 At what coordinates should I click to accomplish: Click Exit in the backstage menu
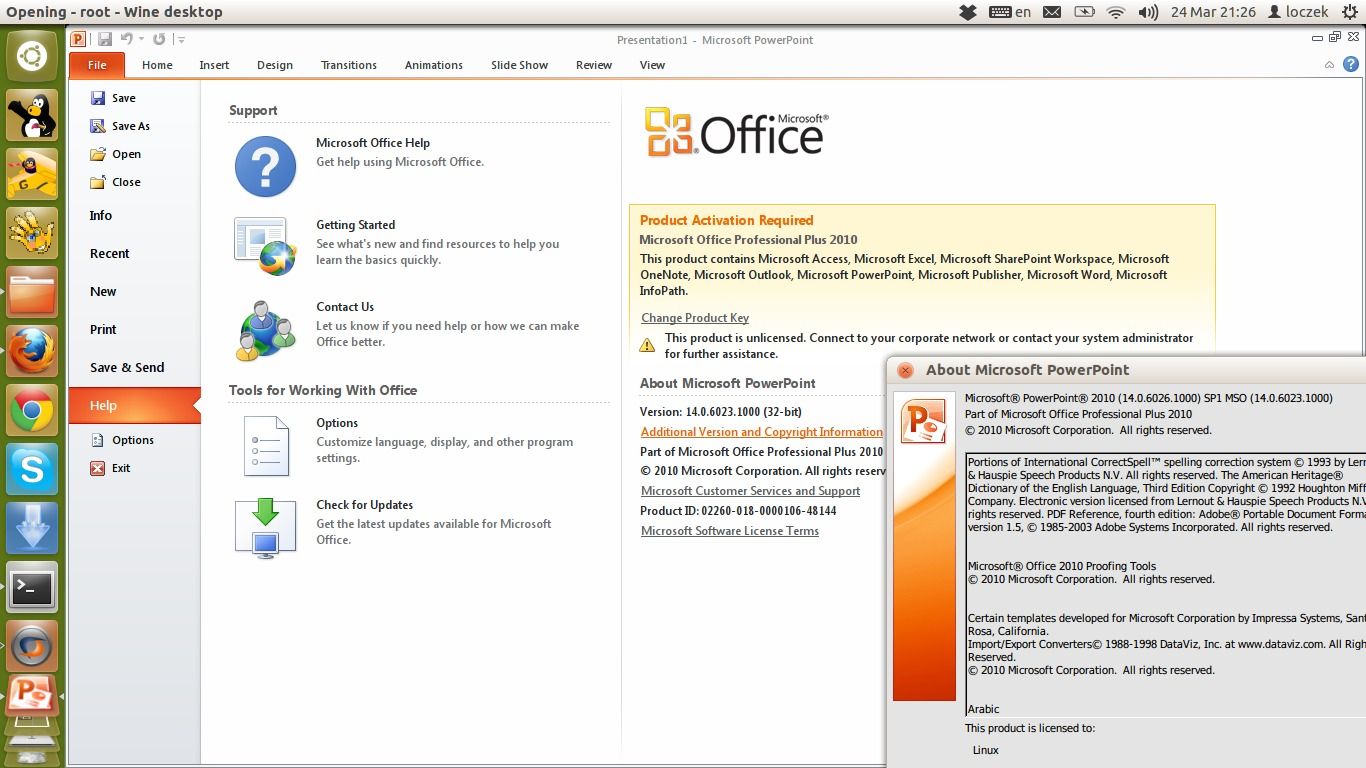pos(111,468)
